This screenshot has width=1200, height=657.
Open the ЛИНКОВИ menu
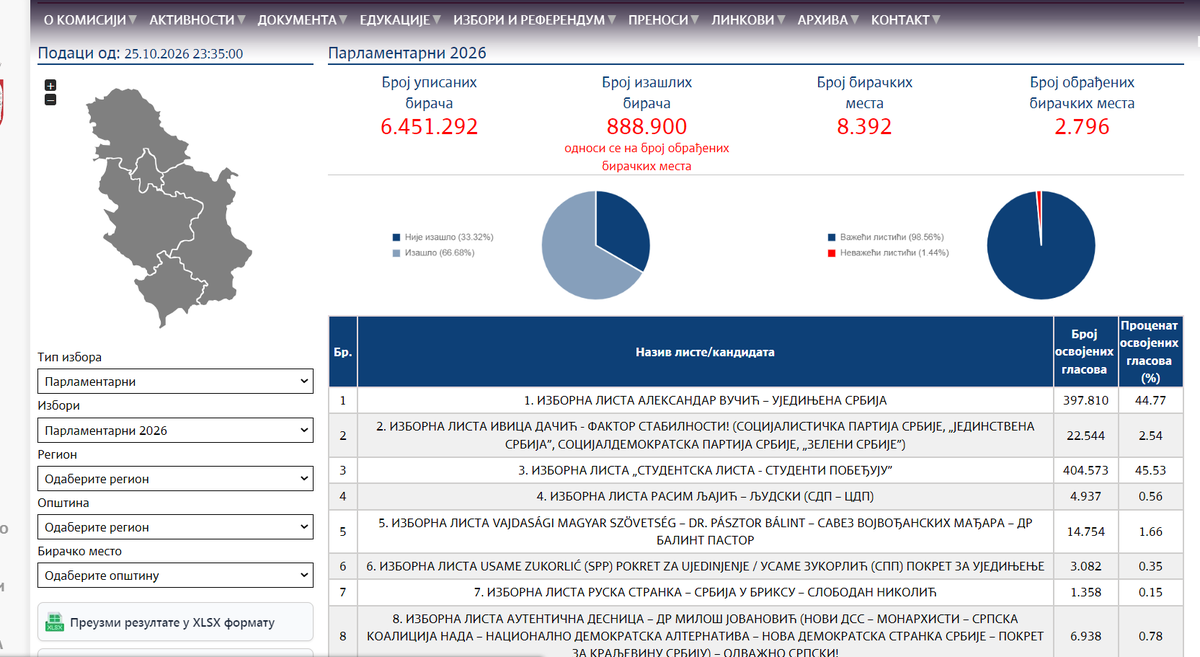749,20
